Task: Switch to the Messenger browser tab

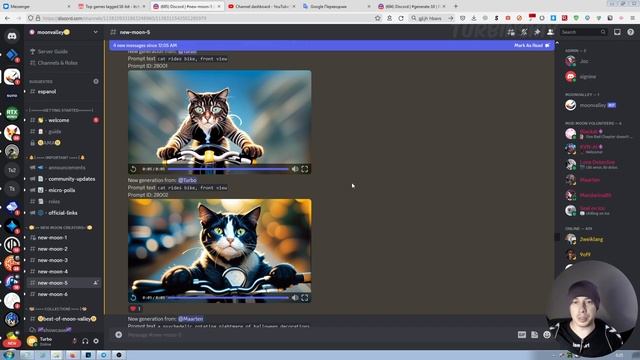Action: pos(36,7)
